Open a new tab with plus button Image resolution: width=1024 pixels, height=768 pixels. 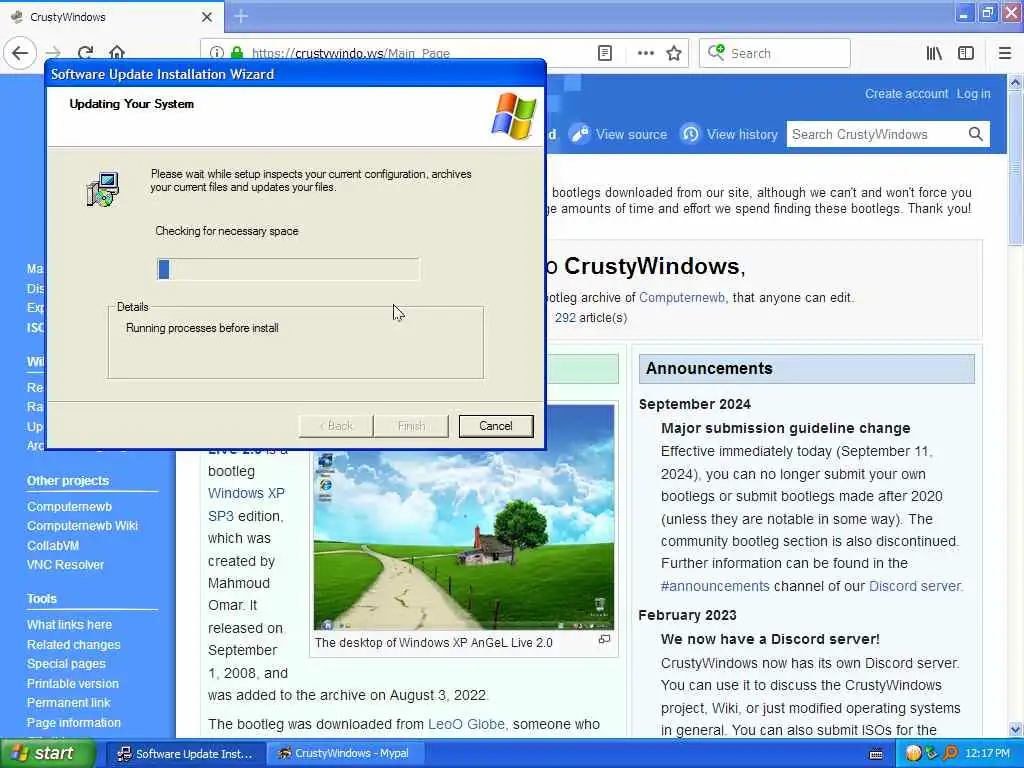[x=241, y=16]
